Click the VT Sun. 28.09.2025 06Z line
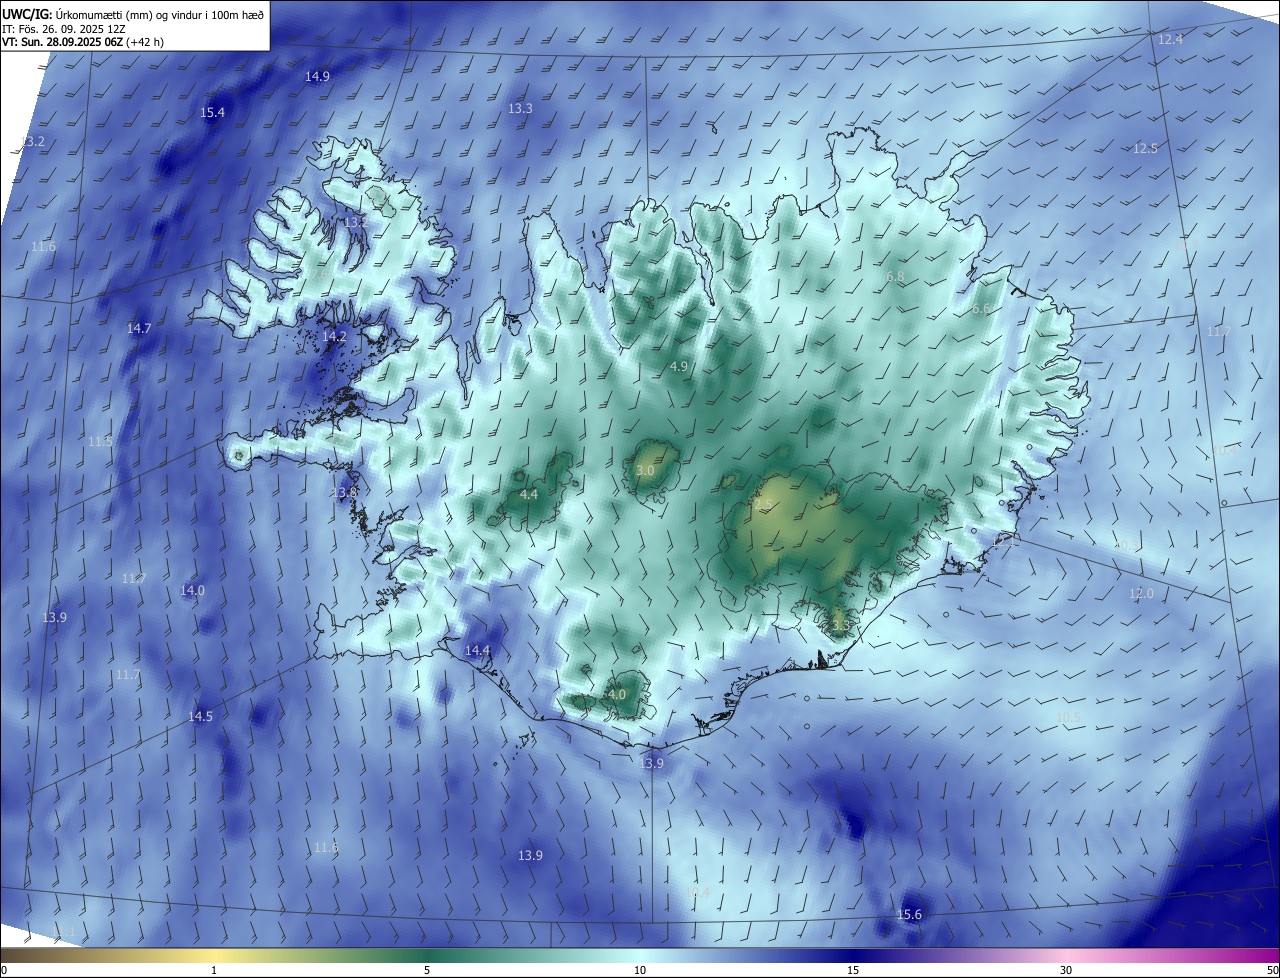The image size is (1280, 978). (83, 43)
